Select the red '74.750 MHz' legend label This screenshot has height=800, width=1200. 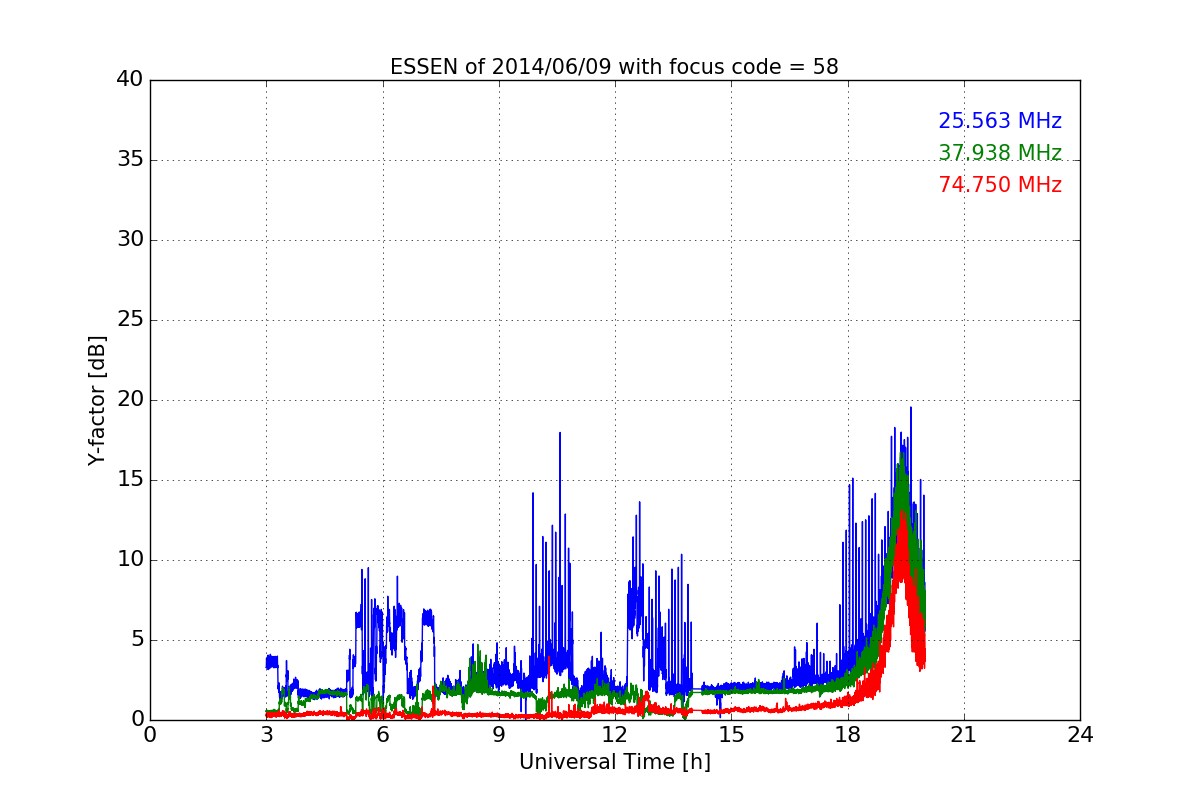pos(1000,185)
